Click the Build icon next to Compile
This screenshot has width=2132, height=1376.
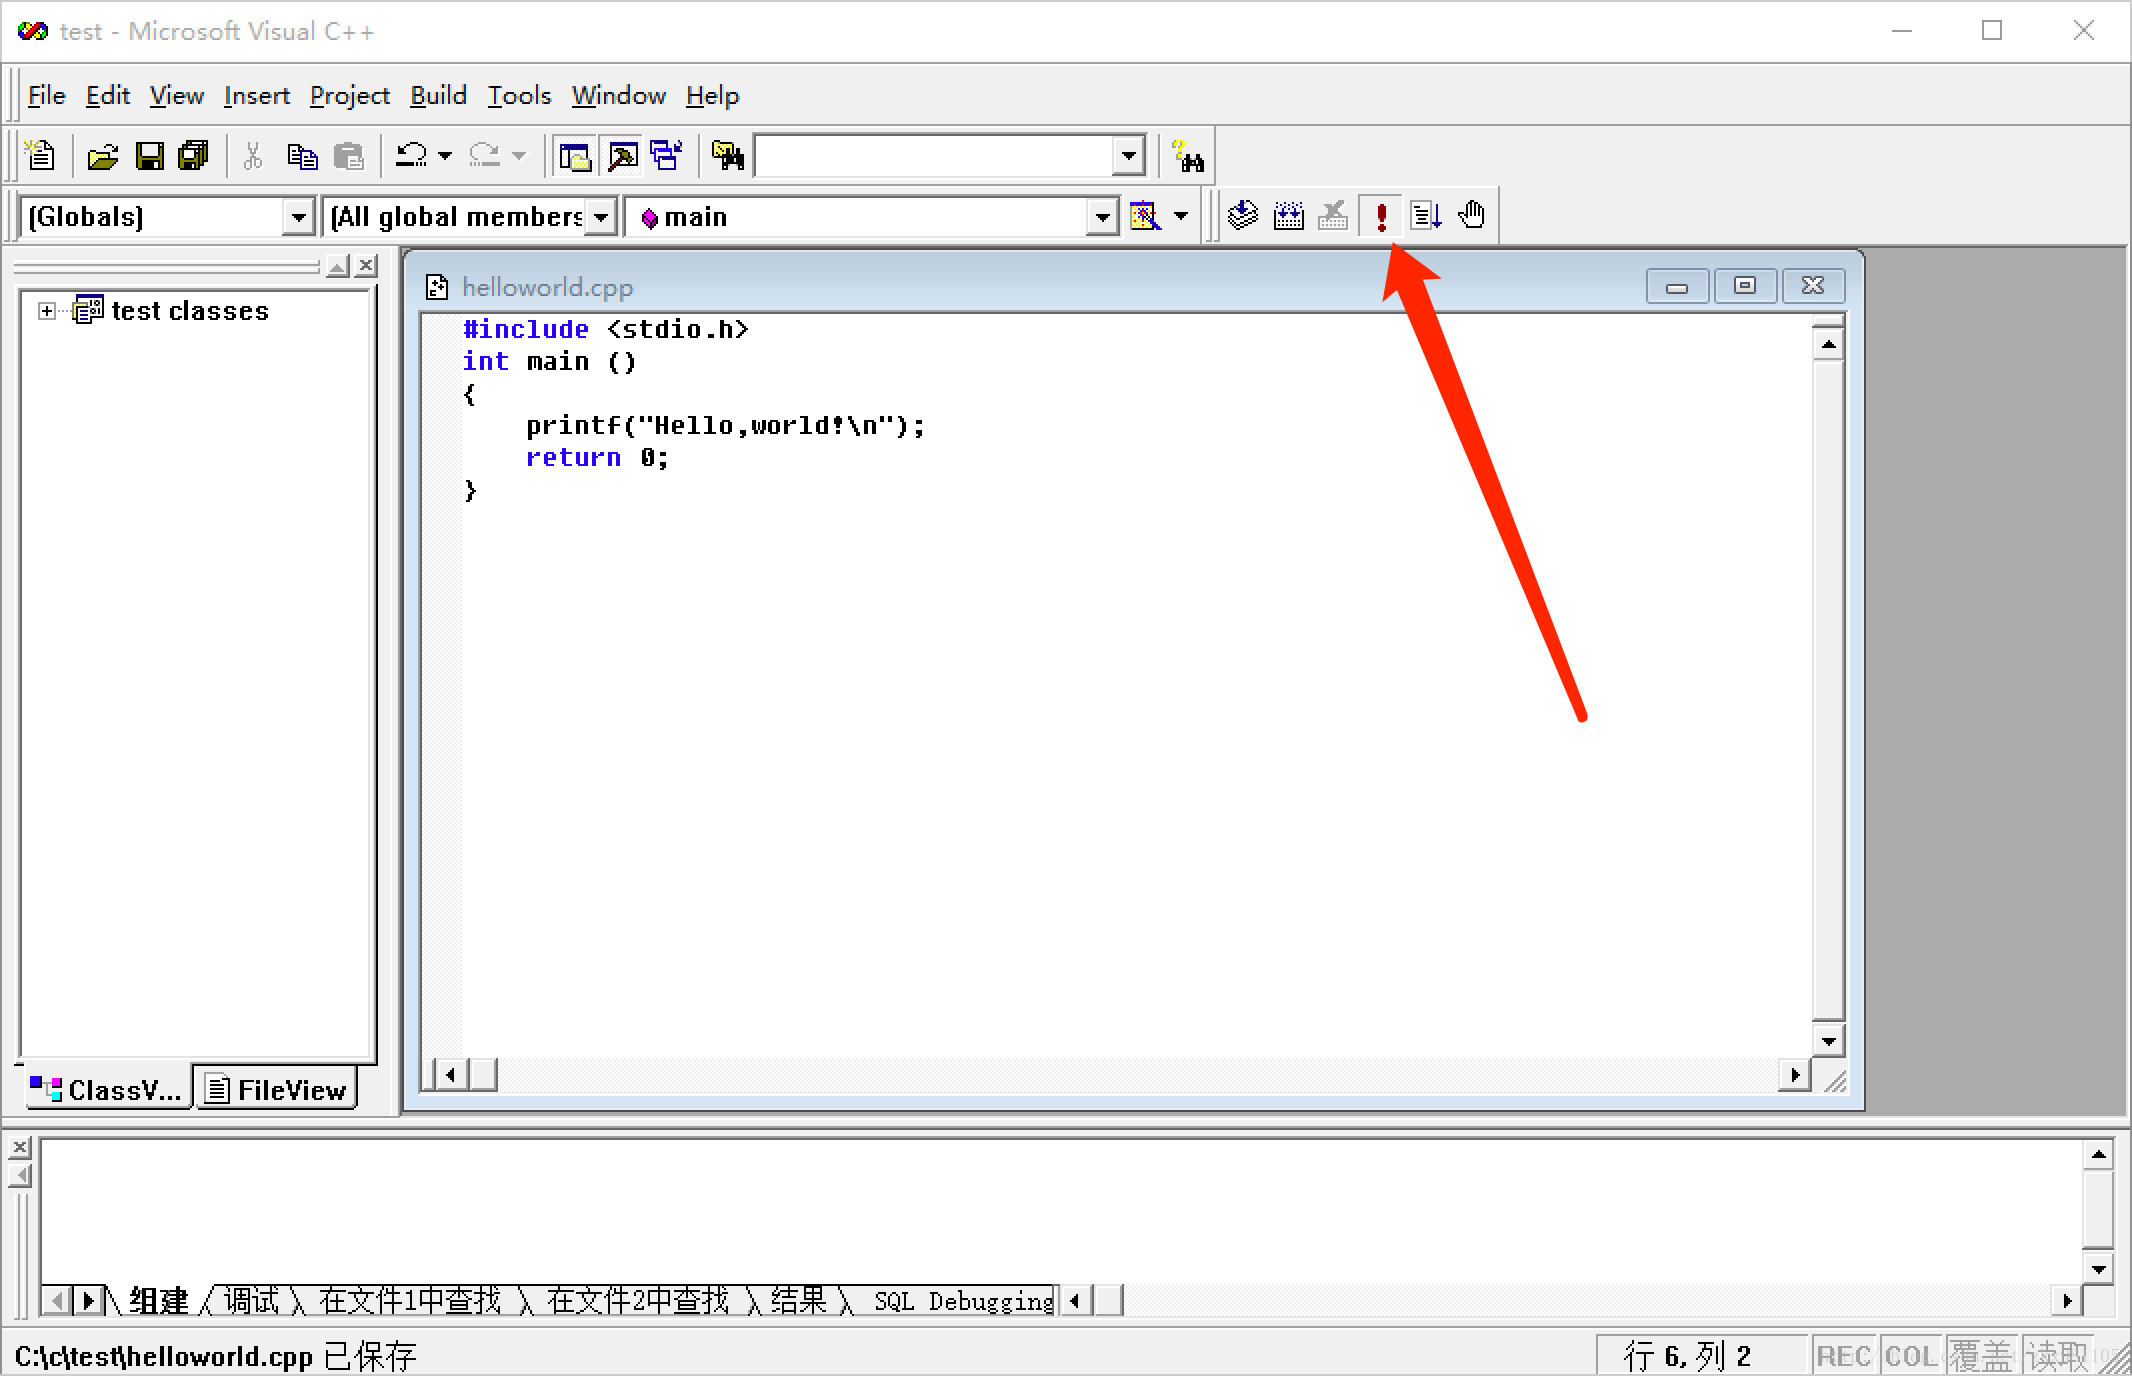click(x=1288, y=216)
